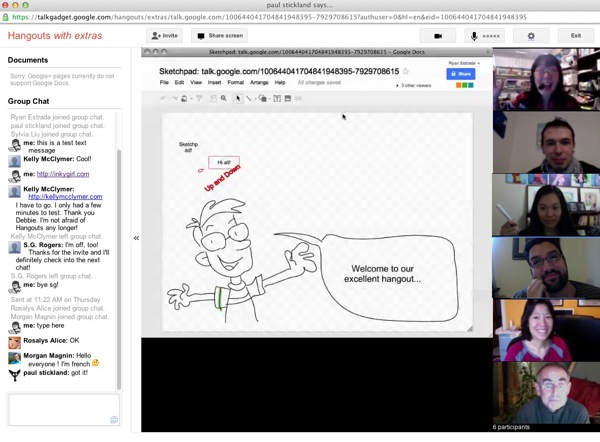Select video of smiling woman in red jacket
Image resolution: width=600 pixels, height=442 pixels.
point(546,330)
